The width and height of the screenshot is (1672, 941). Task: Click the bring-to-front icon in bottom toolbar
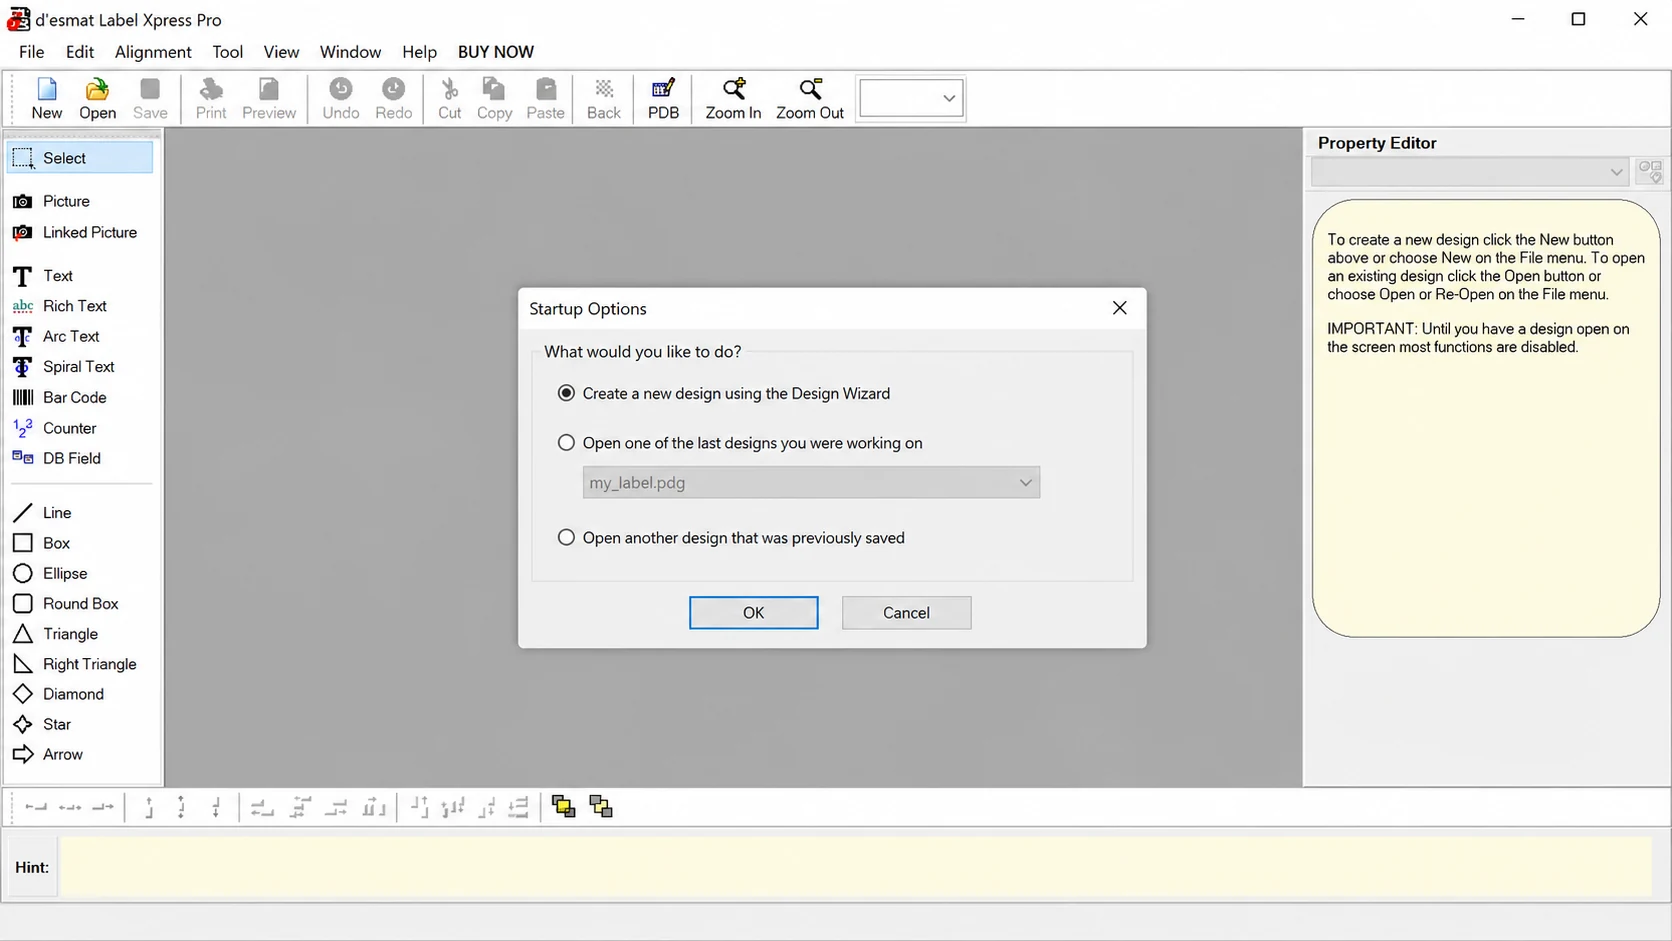click(x=563, y=807)
